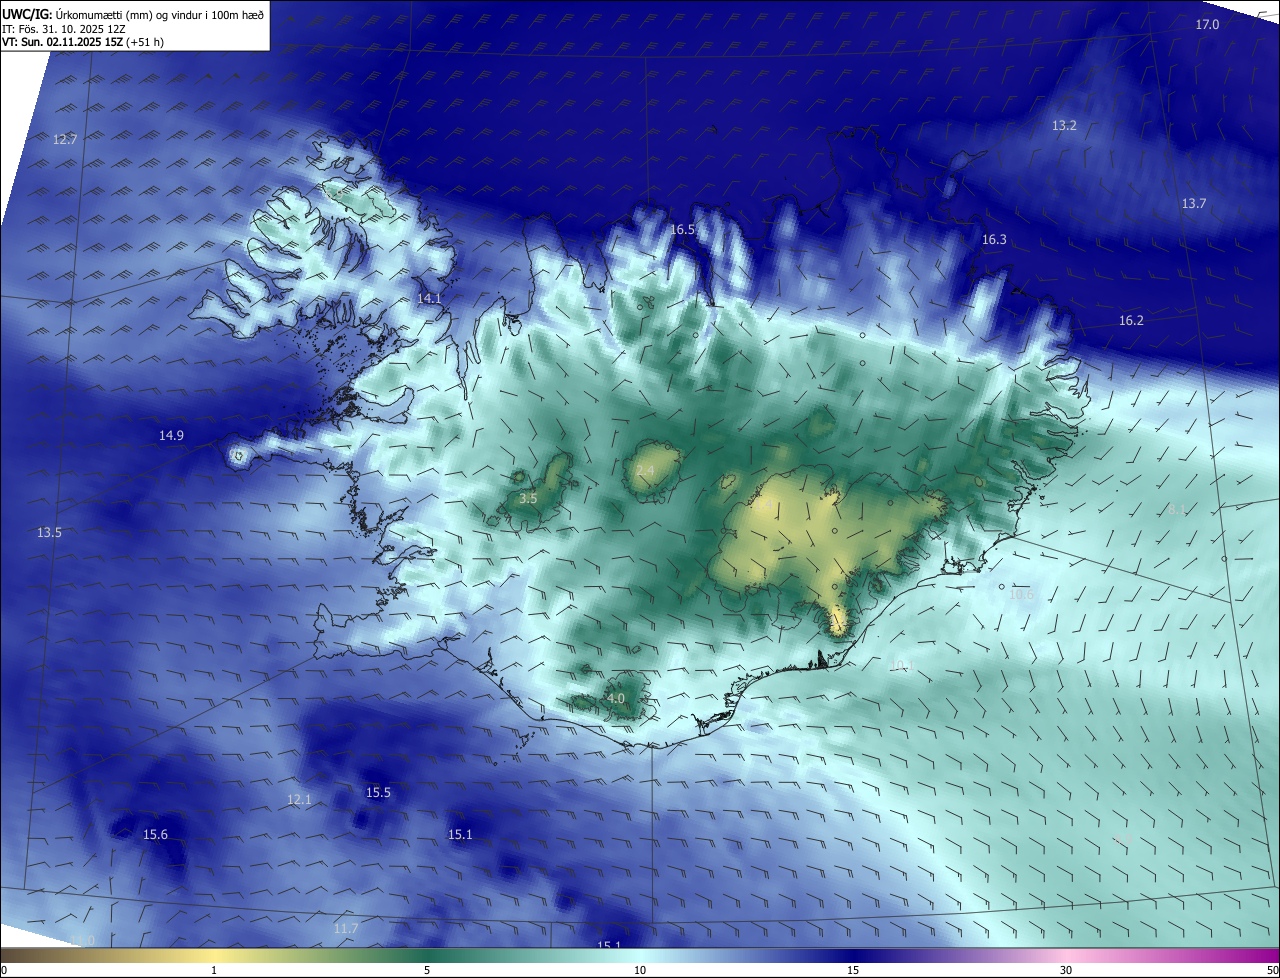Click the 11.7 value label
Image resolution: width=1280 pixels, height=978 pixels.
point(345,928)
